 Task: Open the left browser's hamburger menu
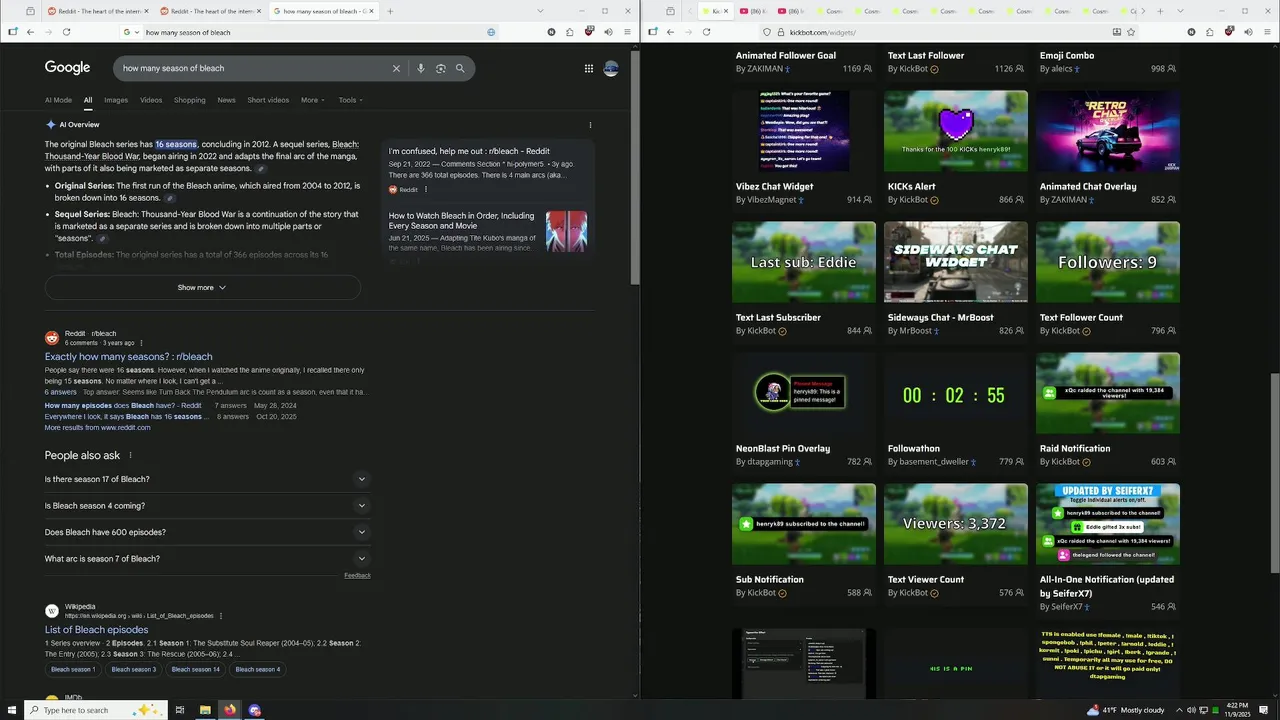click(627, 32)
